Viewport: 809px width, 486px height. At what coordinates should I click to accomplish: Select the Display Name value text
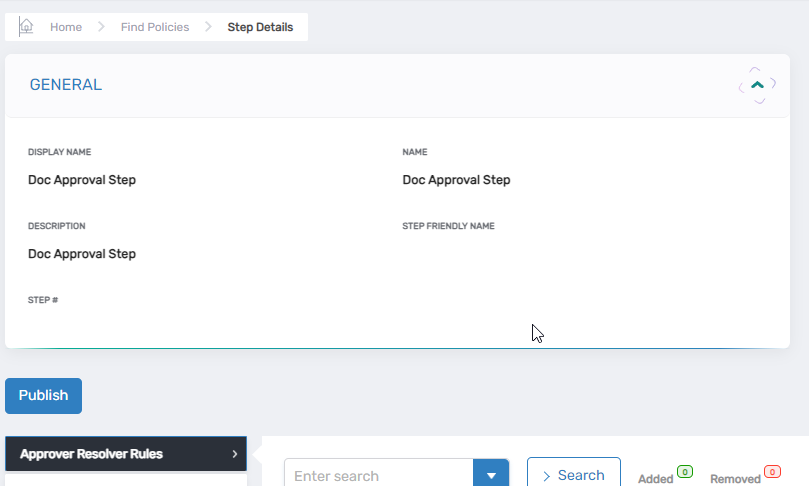[x=82, y=180]
